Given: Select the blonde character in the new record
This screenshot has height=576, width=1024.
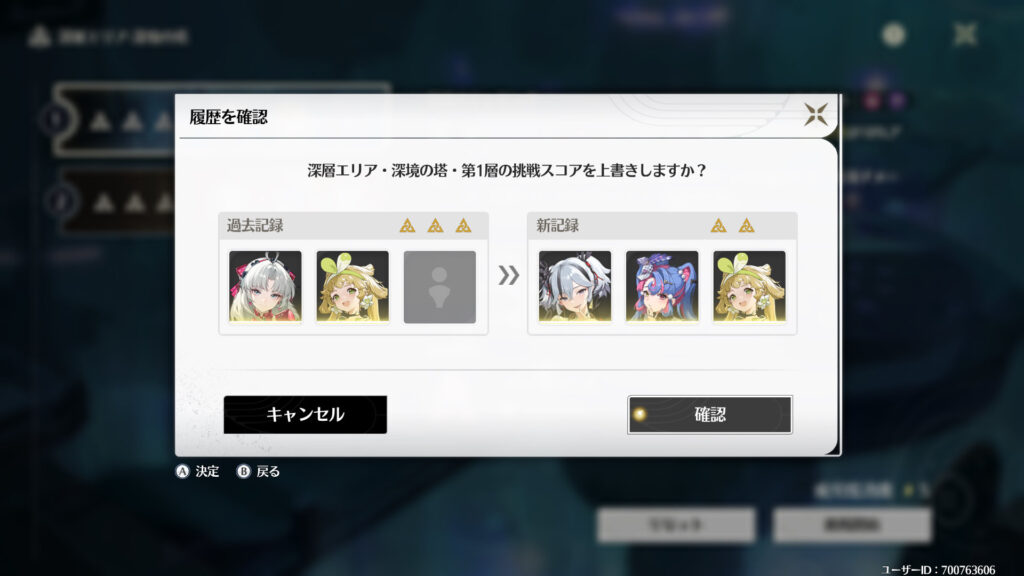Looking at the screenshot, I should [749, 287].
